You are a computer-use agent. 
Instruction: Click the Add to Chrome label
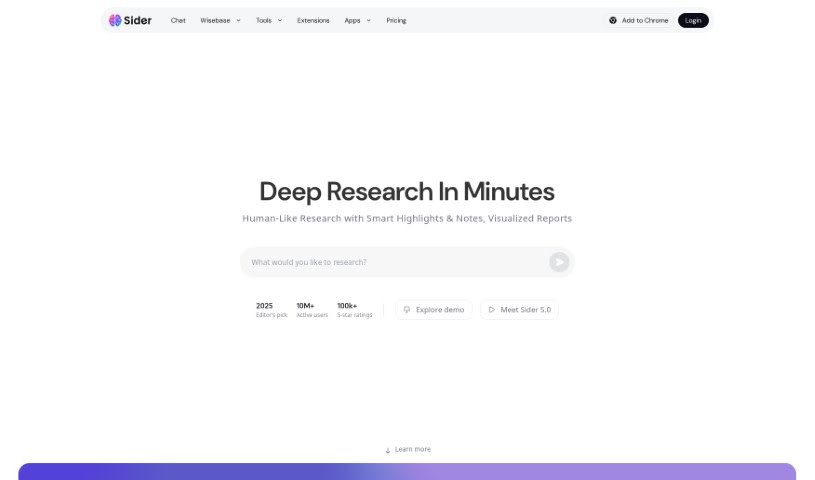[x=645, y=20]
